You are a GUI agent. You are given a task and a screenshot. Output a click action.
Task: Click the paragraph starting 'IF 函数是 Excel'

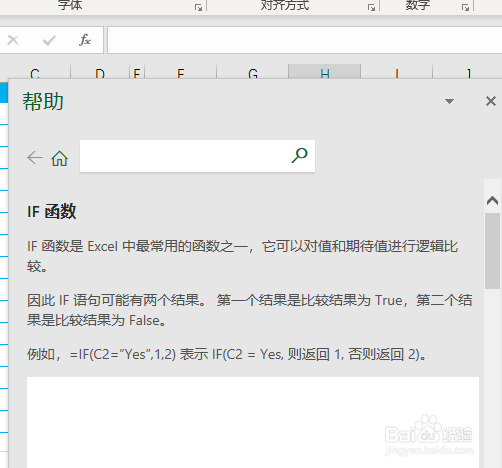pyautogui.click(x=242, y=256)
